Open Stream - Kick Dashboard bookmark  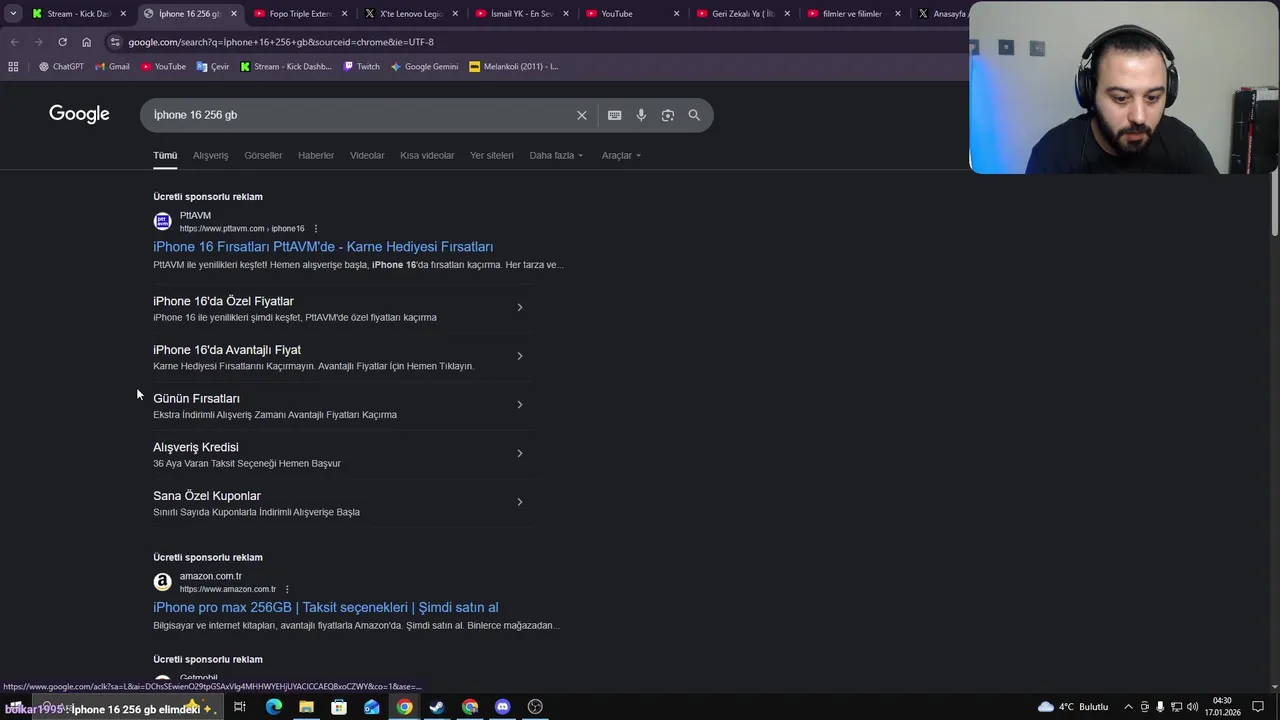coord(286,67)
